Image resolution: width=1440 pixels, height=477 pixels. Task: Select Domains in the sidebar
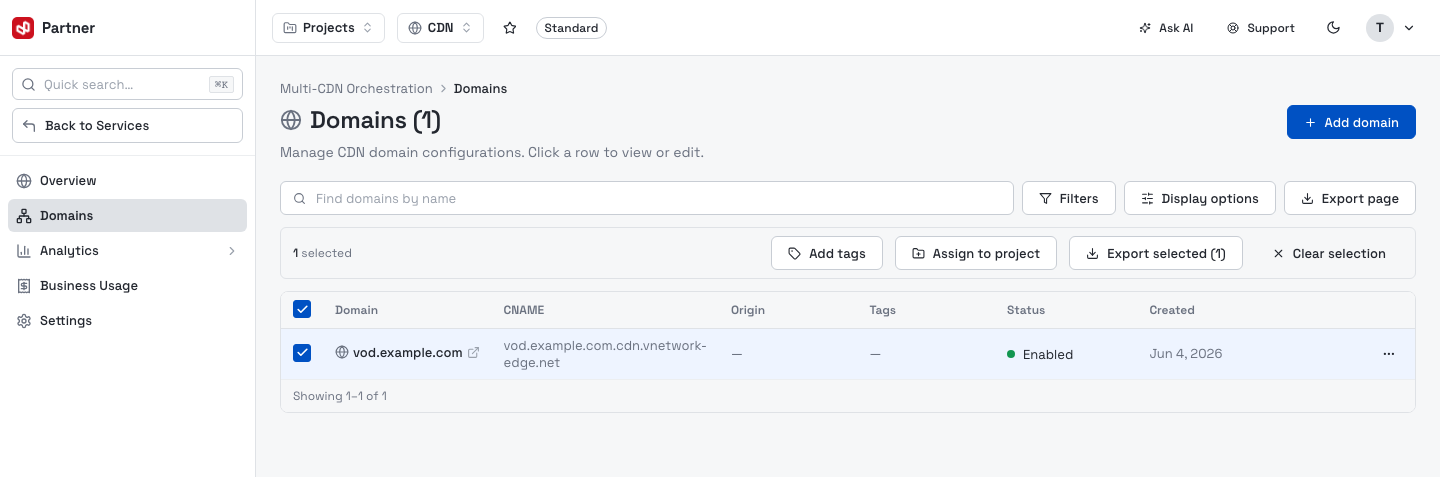(x=127, y=216)
